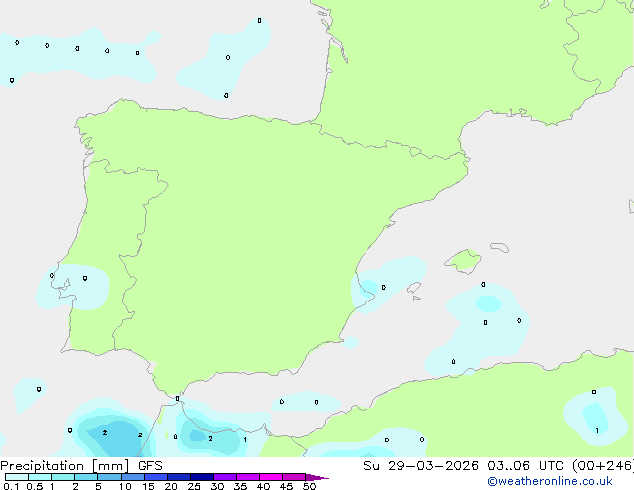Viewport: 634px width, 490px height.
Task: Click the '35' legend scale label
Action: [240, 486]
